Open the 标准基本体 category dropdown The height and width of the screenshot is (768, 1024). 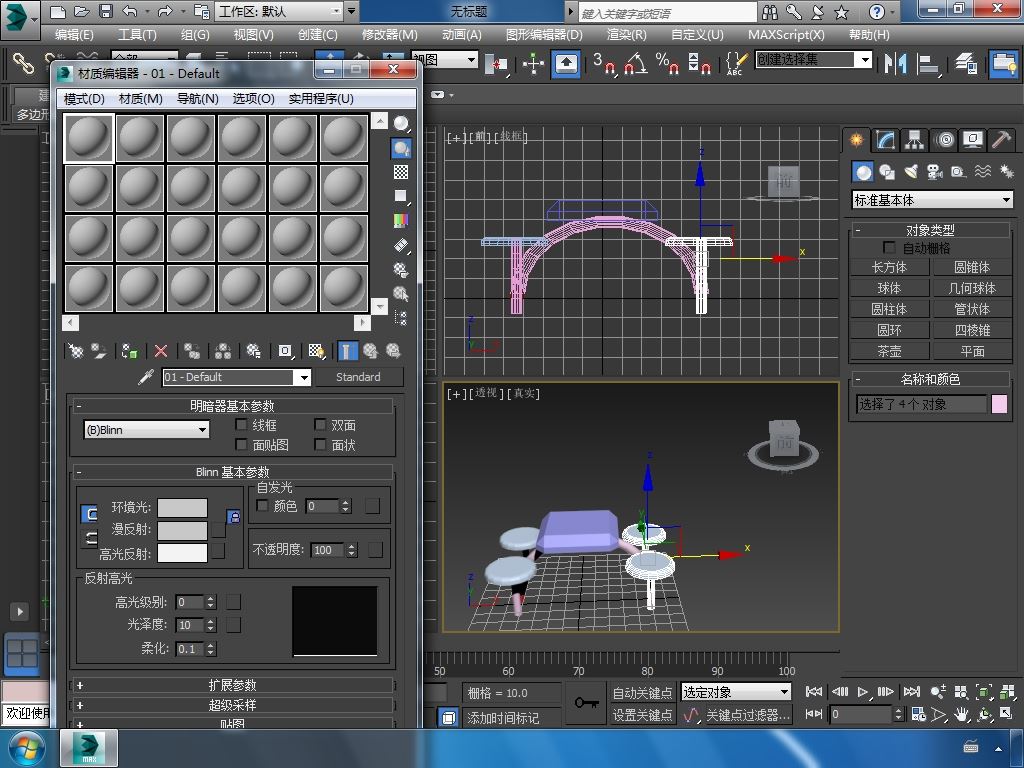(932, 200)
